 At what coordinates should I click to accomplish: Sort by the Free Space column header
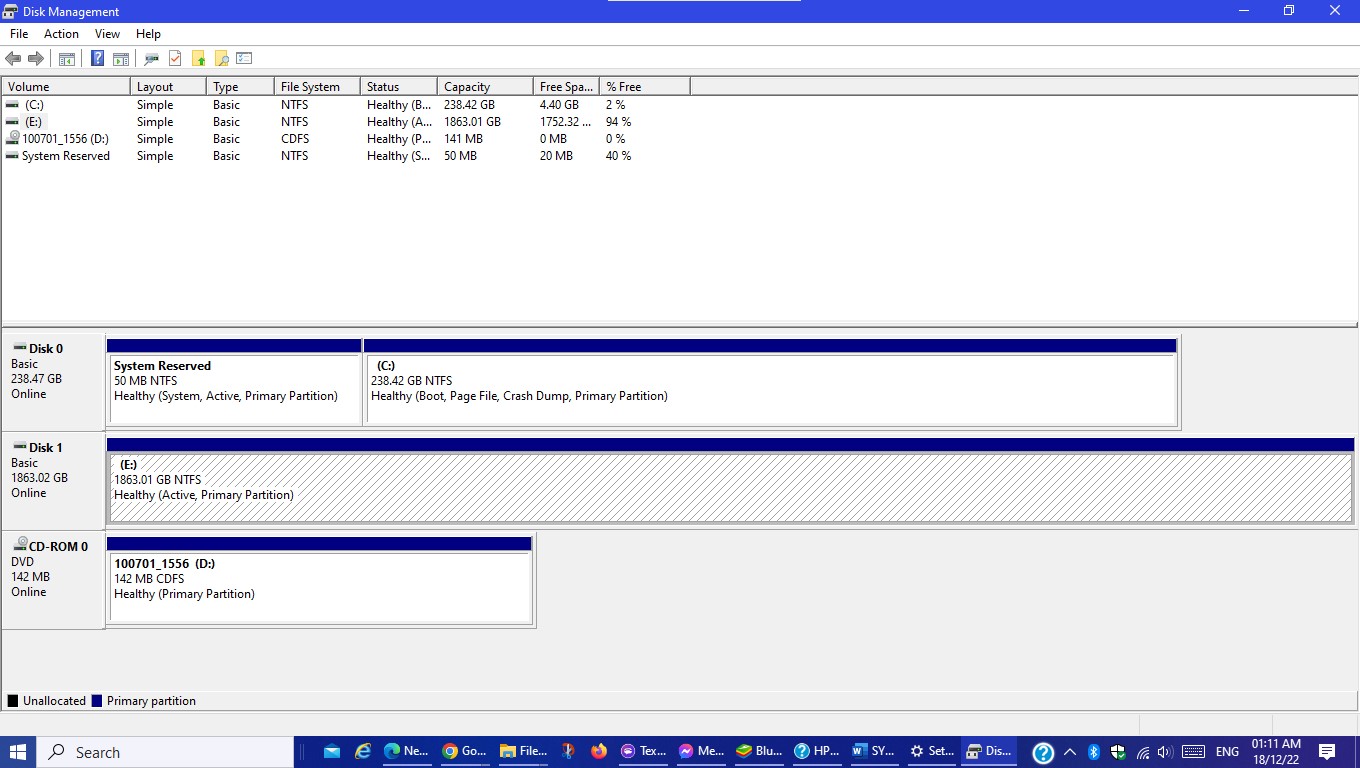pos(565,85)
